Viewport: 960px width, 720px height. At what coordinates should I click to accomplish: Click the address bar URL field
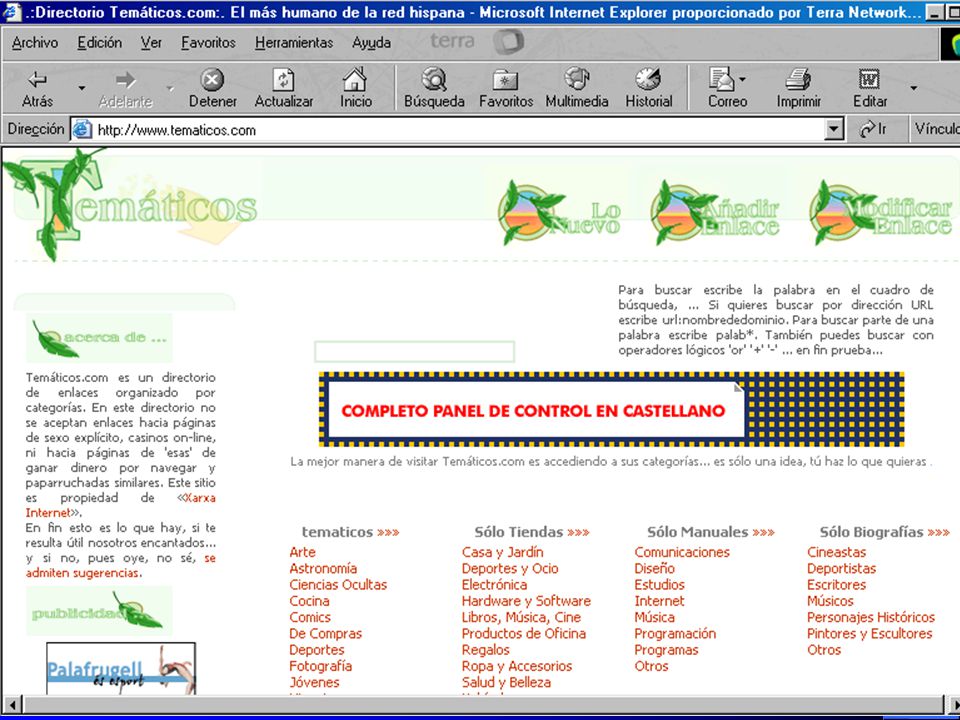coord(459,130)
